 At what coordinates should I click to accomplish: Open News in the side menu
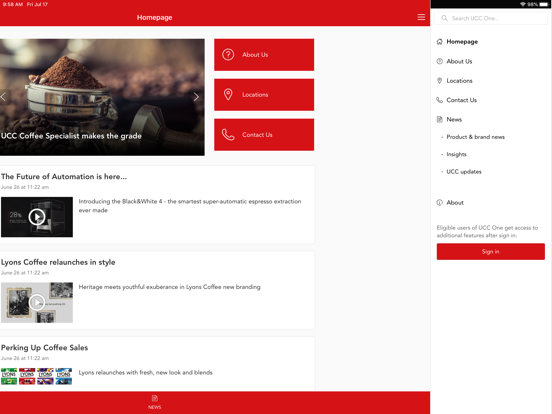(454, 119)
